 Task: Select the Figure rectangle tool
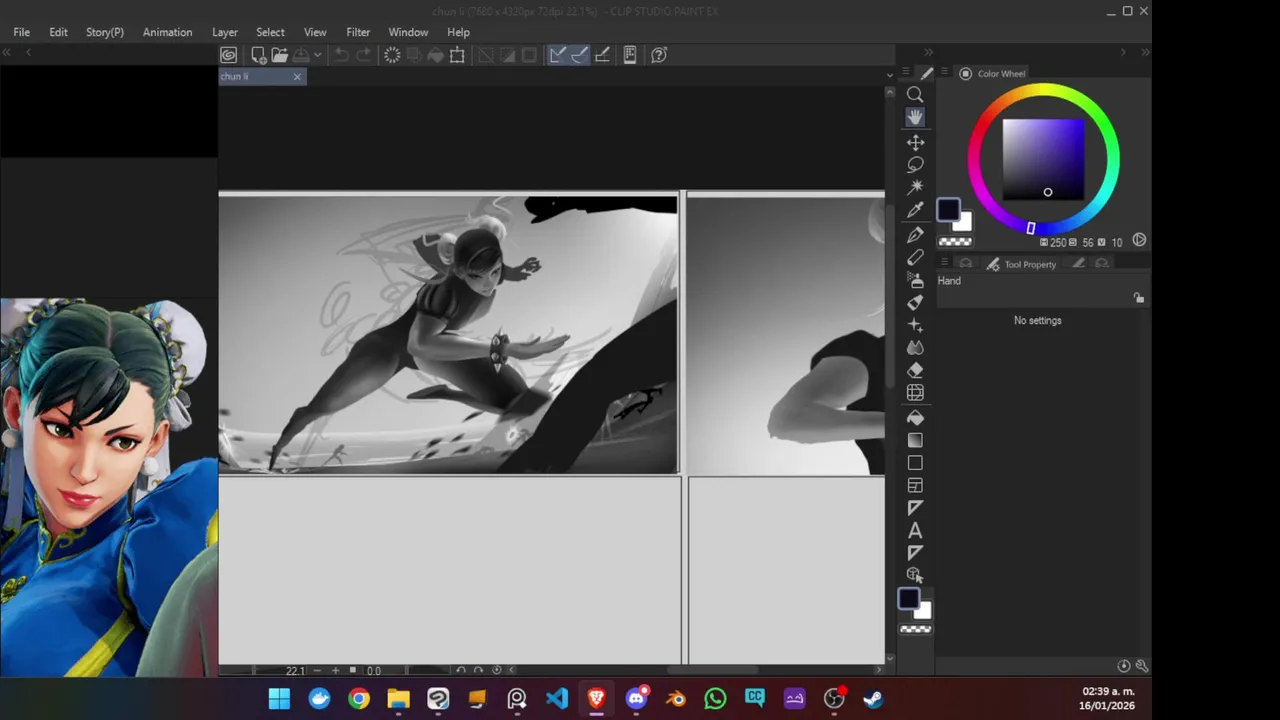pyautogui.click(x=915, y=463)
